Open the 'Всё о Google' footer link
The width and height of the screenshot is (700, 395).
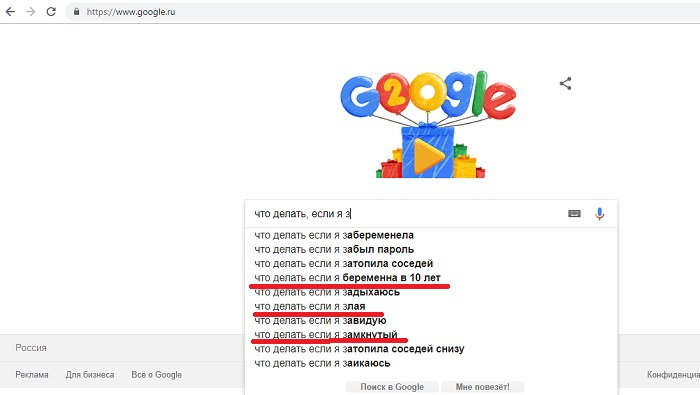click(x=156, y=374)
